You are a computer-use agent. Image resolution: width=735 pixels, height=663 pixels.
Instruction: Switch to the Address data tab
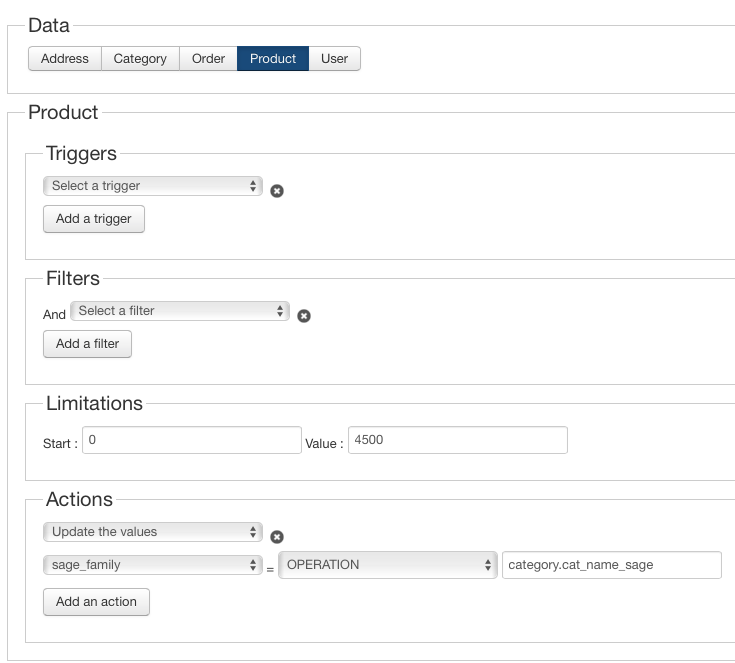[65, 59]
